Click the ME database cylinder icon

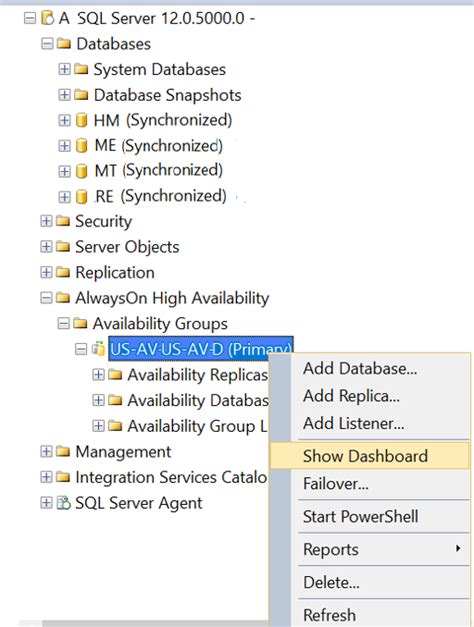82,146
